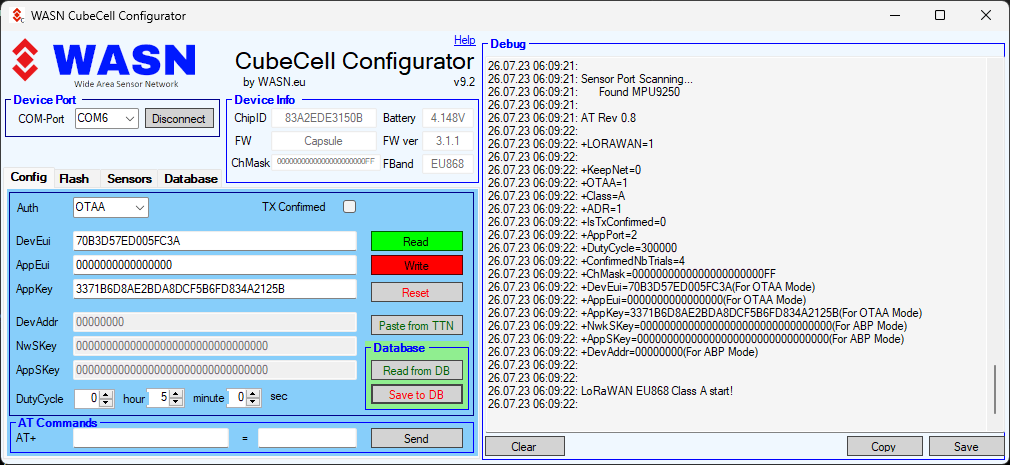Click the FW ver value 3.1.1
Image resolution: width=1010 pixels, height=465 pixels.
pos(448,141)
